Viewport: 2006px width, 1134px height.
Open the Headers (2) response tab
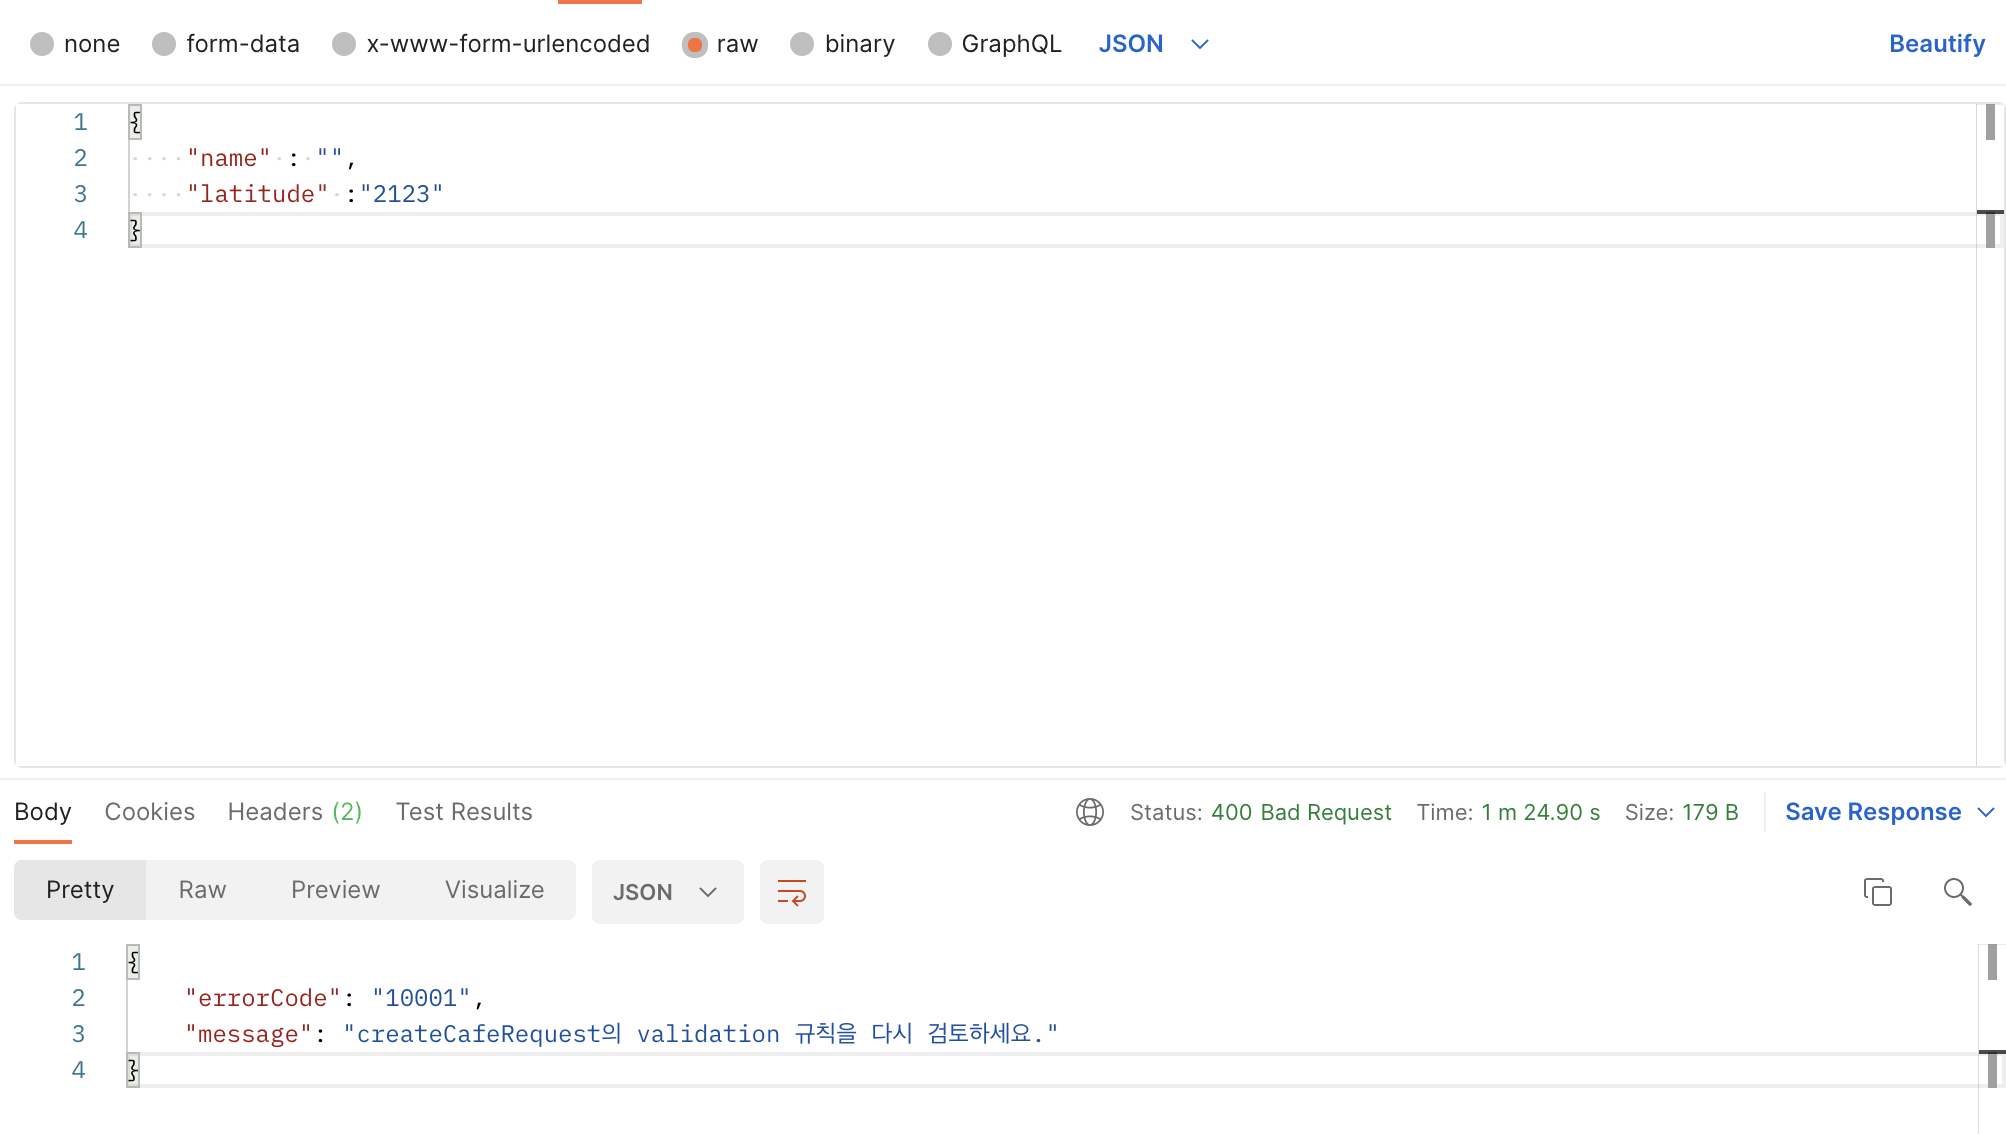point(294,812)
